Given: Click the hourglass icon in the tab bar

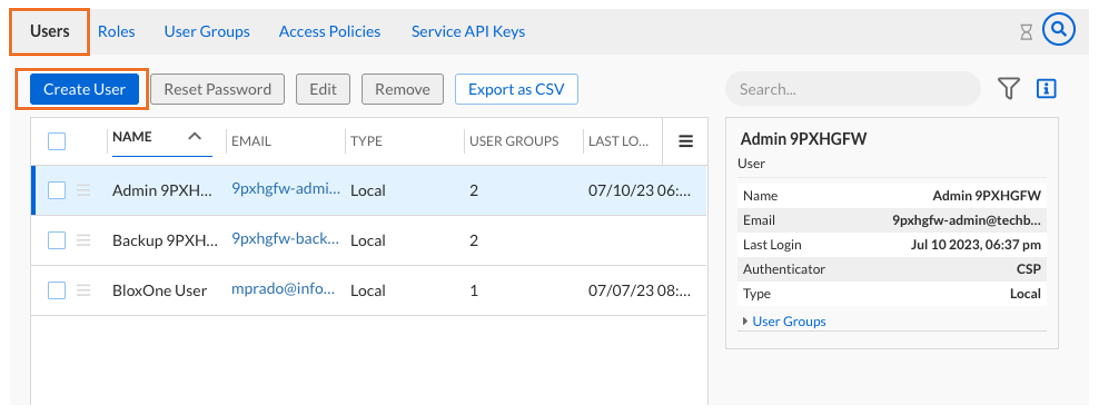Looking at the screenshot, I should pyautogui.click(x=1026, y=32).
